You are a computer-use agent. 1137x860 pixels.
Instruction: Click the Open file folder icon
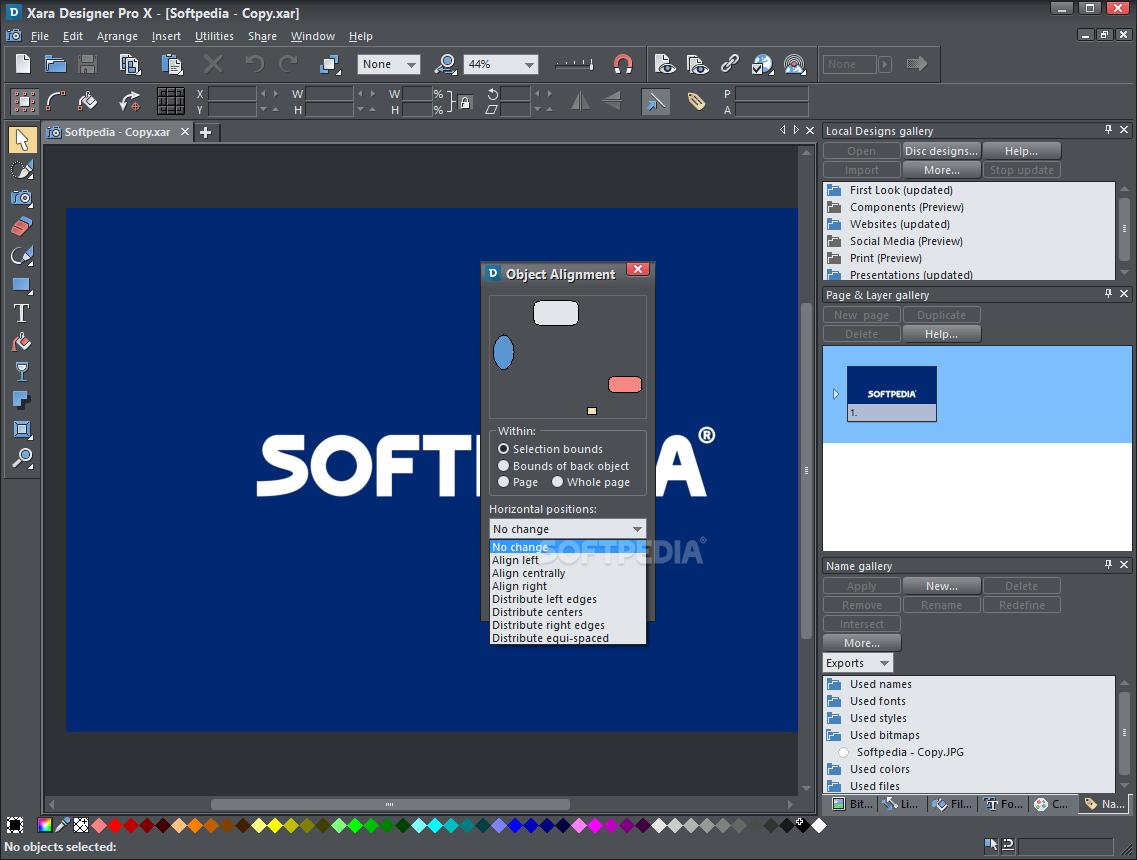(x=55, y=64)
